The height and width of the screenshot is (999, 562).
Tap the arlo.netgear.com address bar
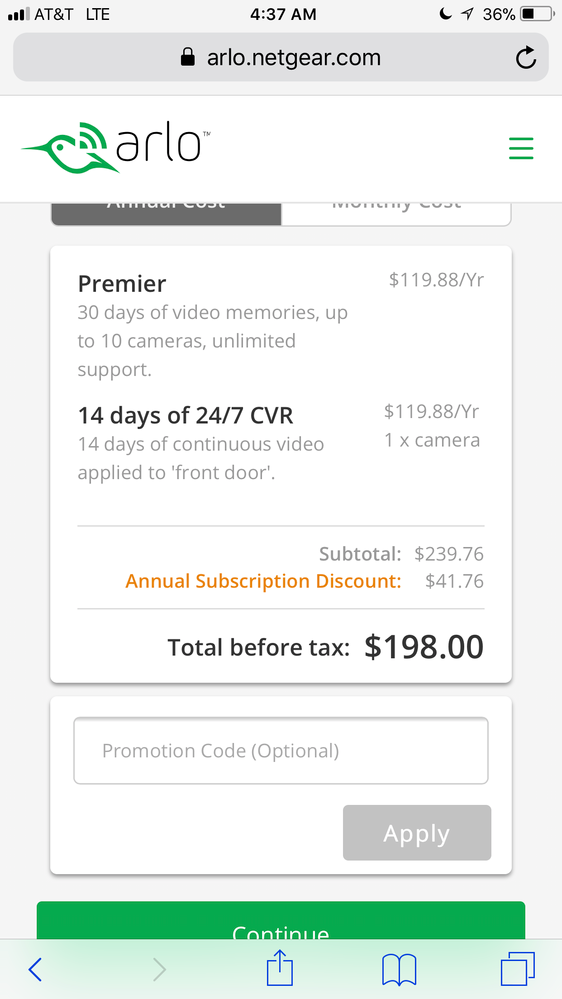click(x=281, y=57)
